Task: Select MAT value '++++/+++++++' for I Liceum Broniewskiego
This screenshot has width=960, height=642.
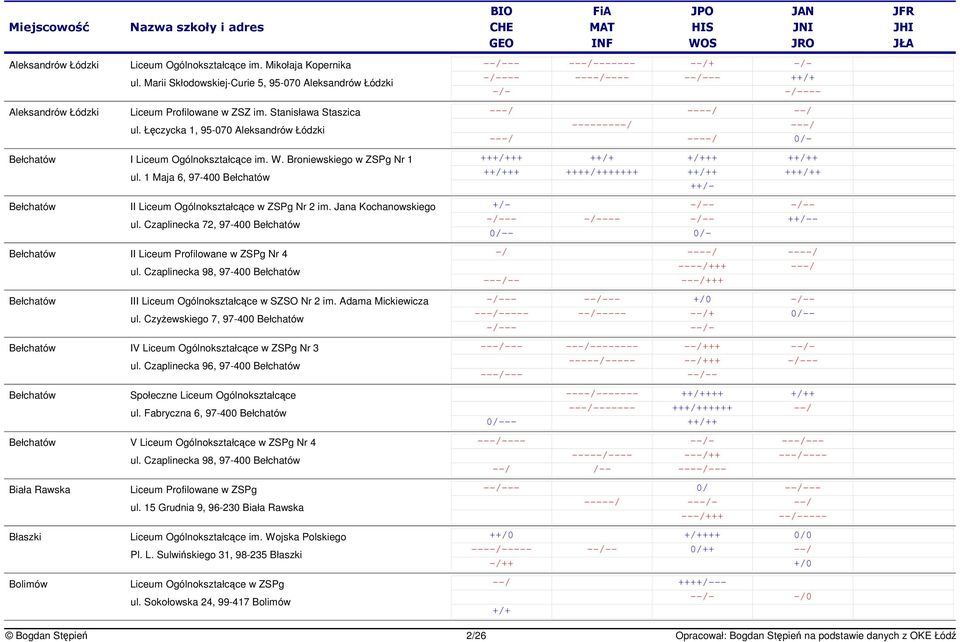Action: [601, 172]
